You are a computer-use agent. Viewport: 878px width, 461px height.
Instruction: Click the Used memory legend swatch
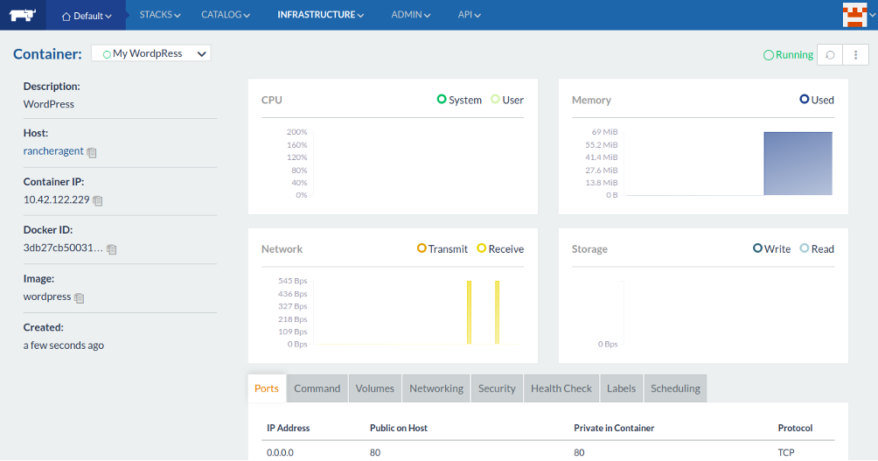tap(804, 100)
